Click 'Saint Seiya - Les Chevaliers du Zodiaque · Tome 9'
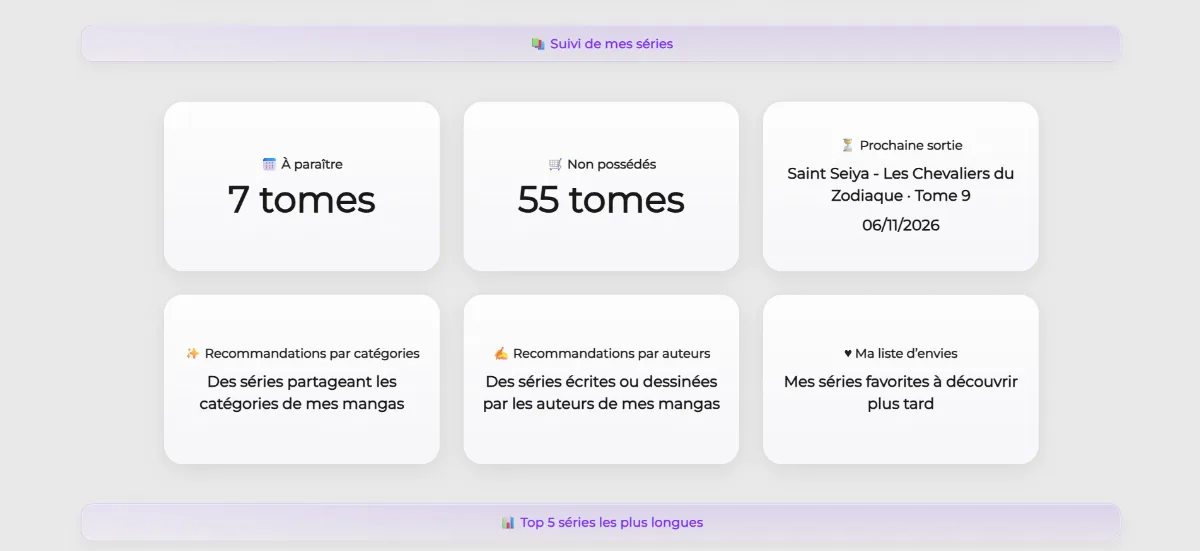The height and width of the screenshot is (551, 1200). tap(901, 184)
